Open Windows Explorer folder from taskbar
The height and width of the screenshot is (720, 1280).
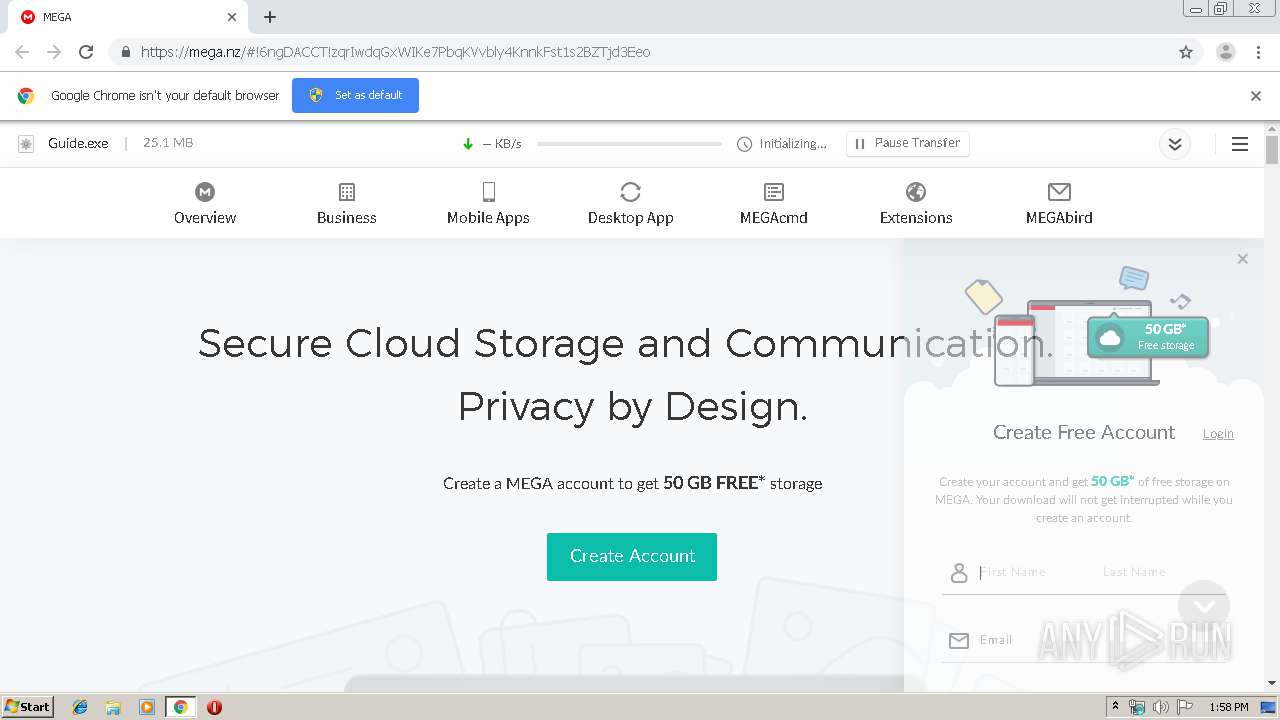(113, 707)
